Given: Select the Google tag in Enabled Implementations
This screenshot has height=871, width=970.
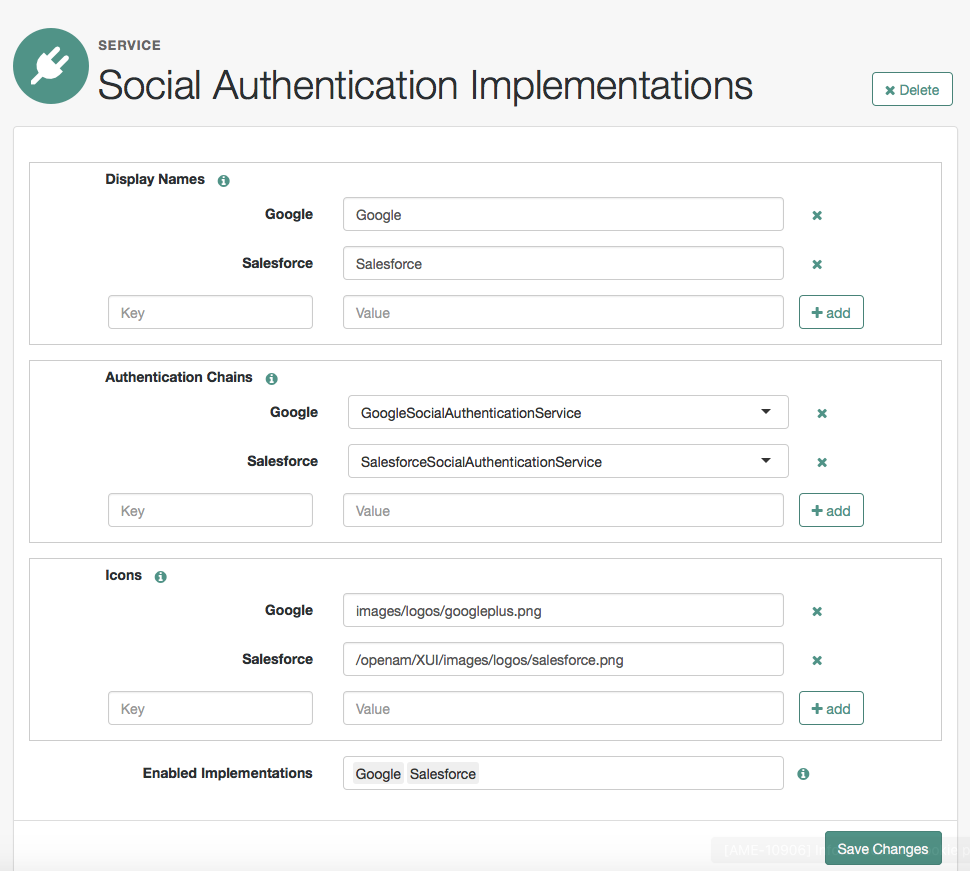Looking at the screenshot, I should pos(378,774).
